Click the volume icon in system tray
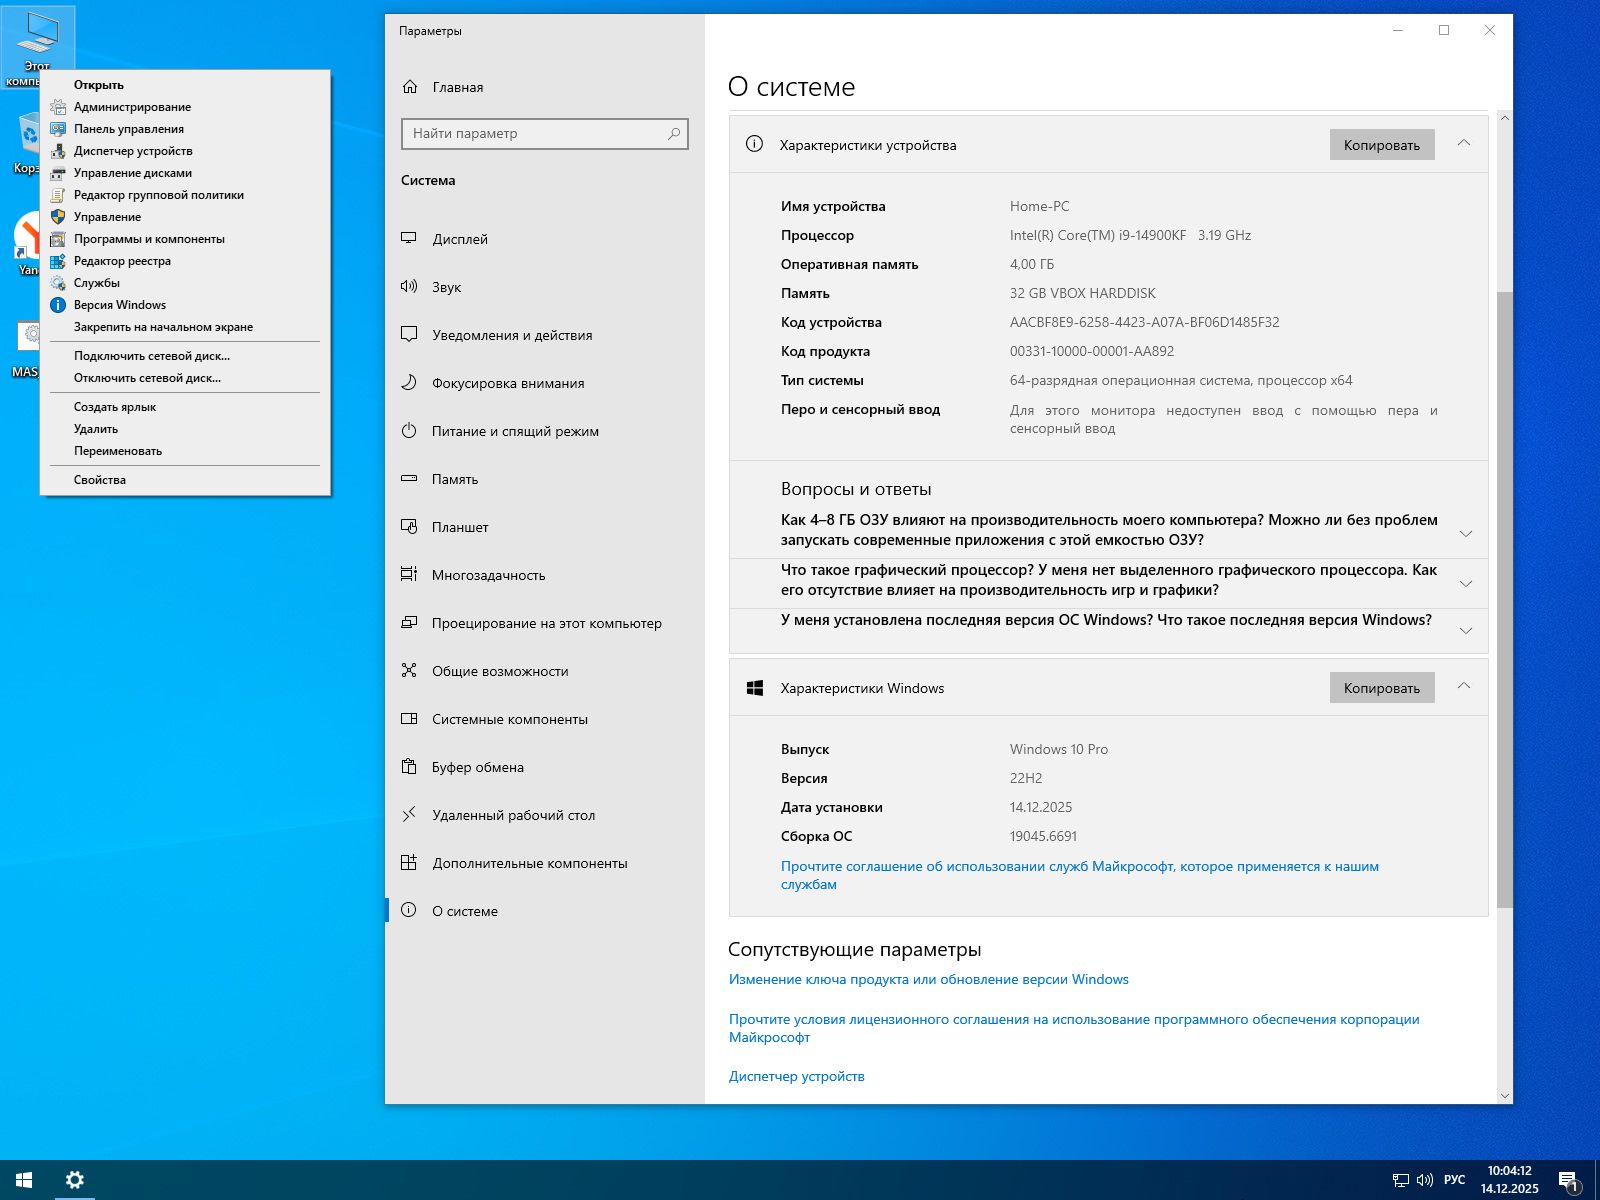The height and width of the screenshot is (1200, 1600). 1425,1180
